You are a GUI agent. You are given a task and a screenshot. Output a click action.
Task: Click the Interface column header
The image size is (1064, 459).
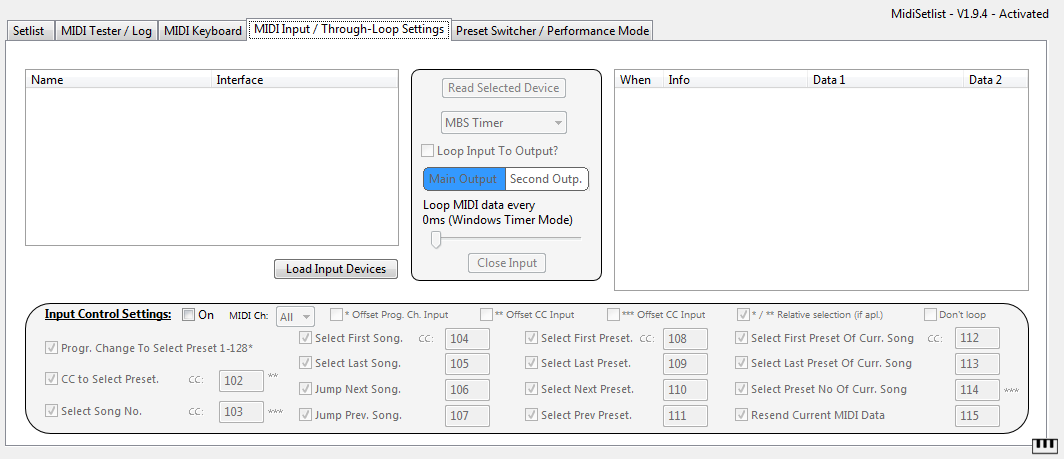pos(240,80)
